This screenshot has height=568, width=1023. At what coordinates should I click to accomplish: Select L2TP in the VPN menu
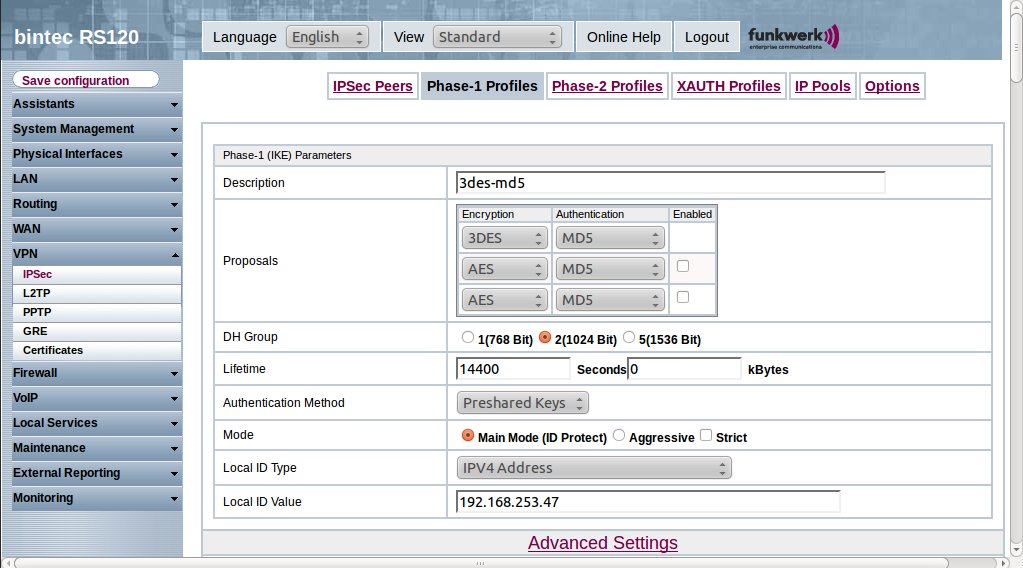tap(36, 293)
